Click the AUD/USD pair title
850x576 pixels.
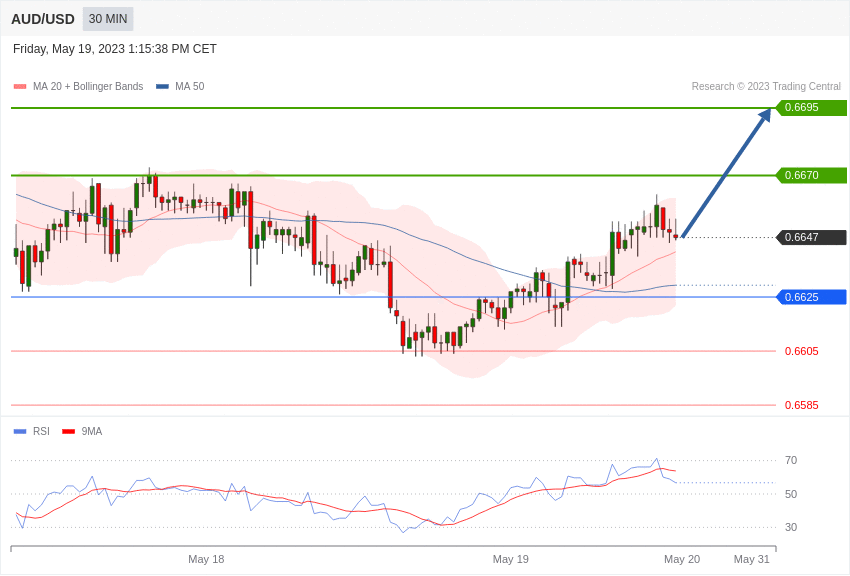(x=43, y=20)
